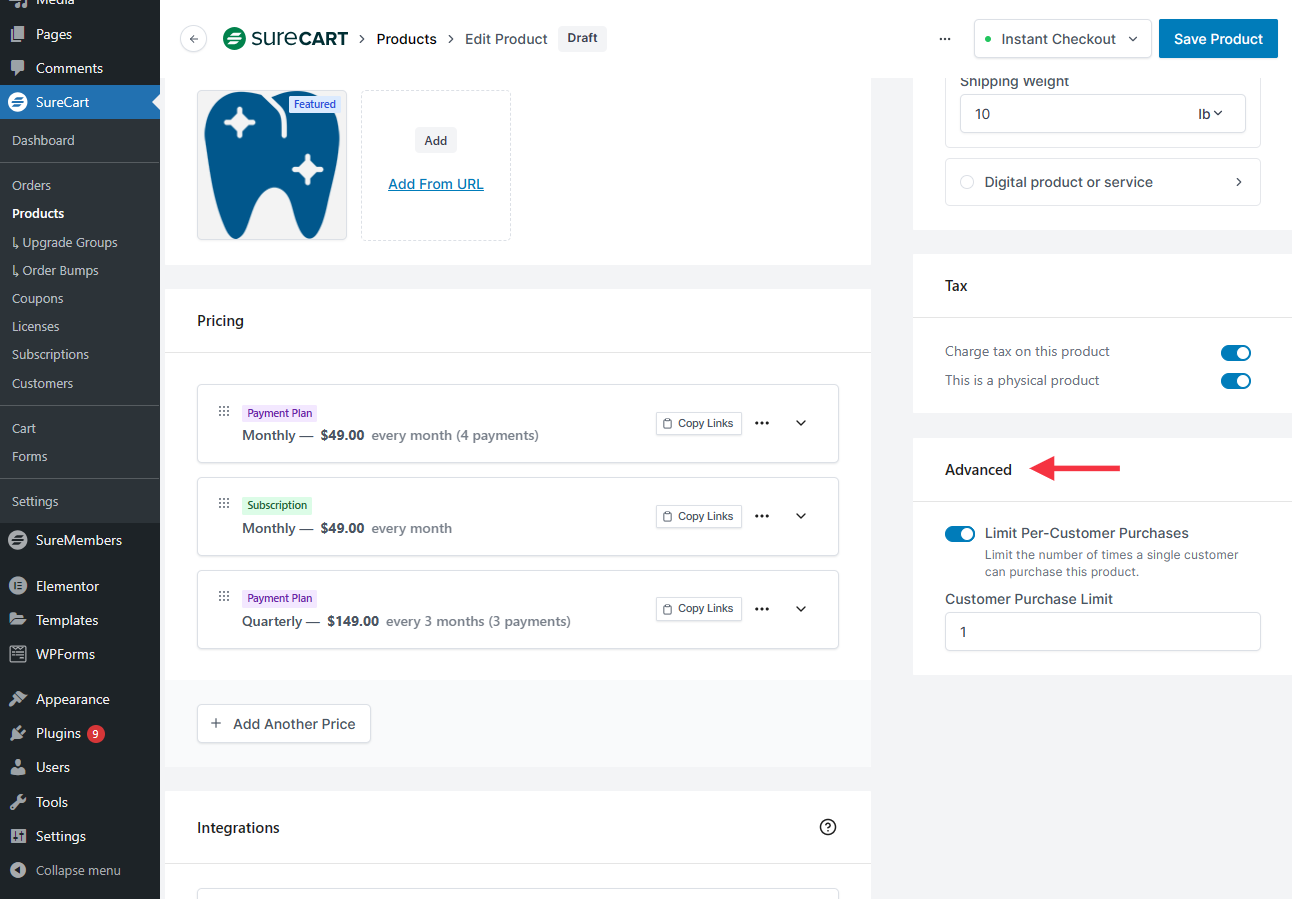Open the Elementor menu icon in the sidebar

click(x=17, y=586)
